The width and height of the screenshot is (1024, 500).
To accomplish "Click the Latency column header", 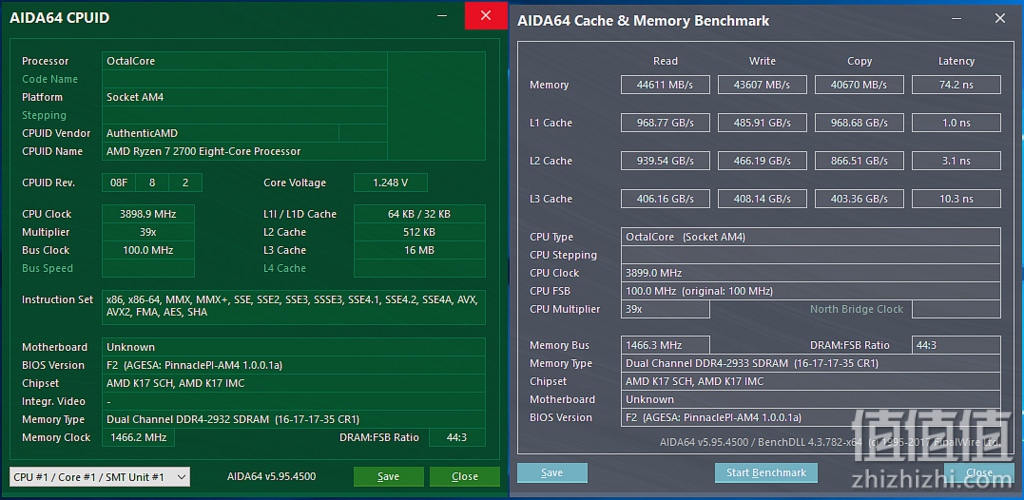I will point(956,61).
